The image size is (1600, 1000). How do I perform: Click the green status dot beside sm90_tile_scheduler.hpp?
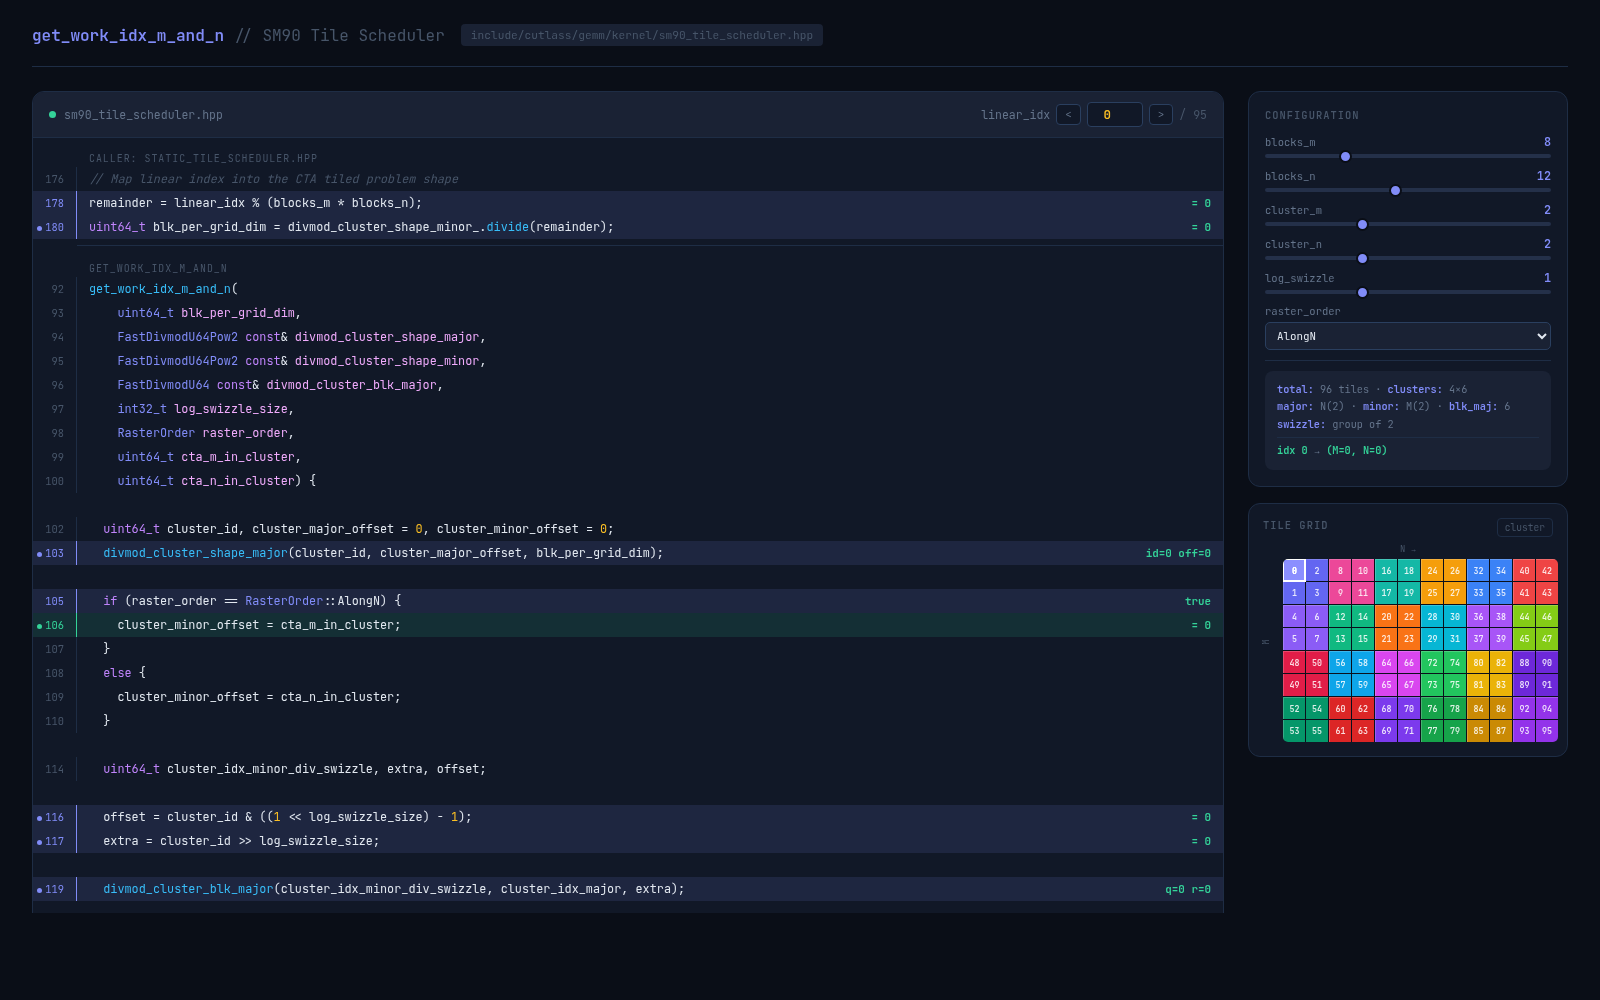(52, 114)
